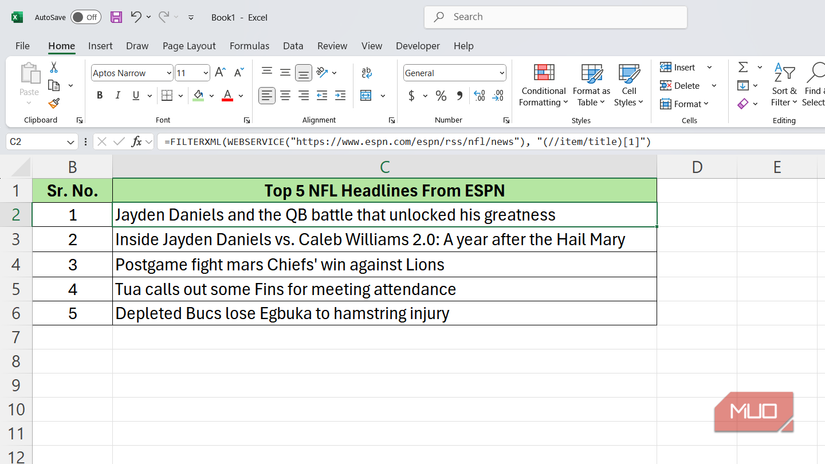
Task: Click the Copy icon in Clipboard group
Action: coord(54,85)
